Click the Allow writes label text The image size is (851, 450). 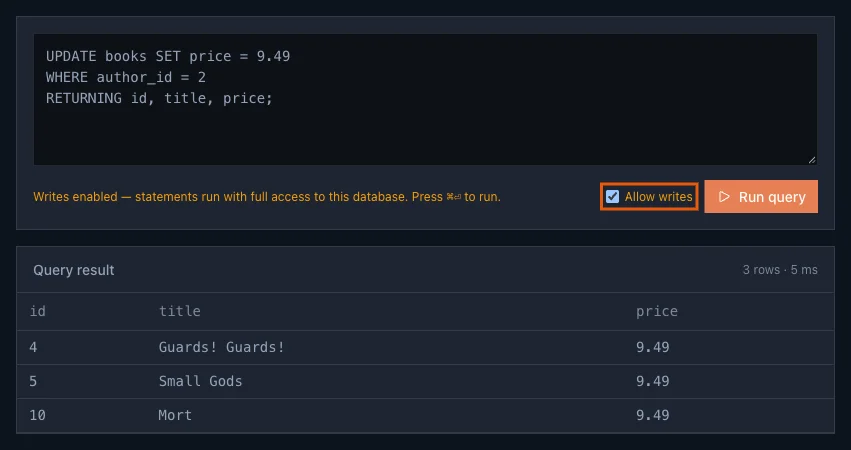pyautogui.click(x=658, y=197)
